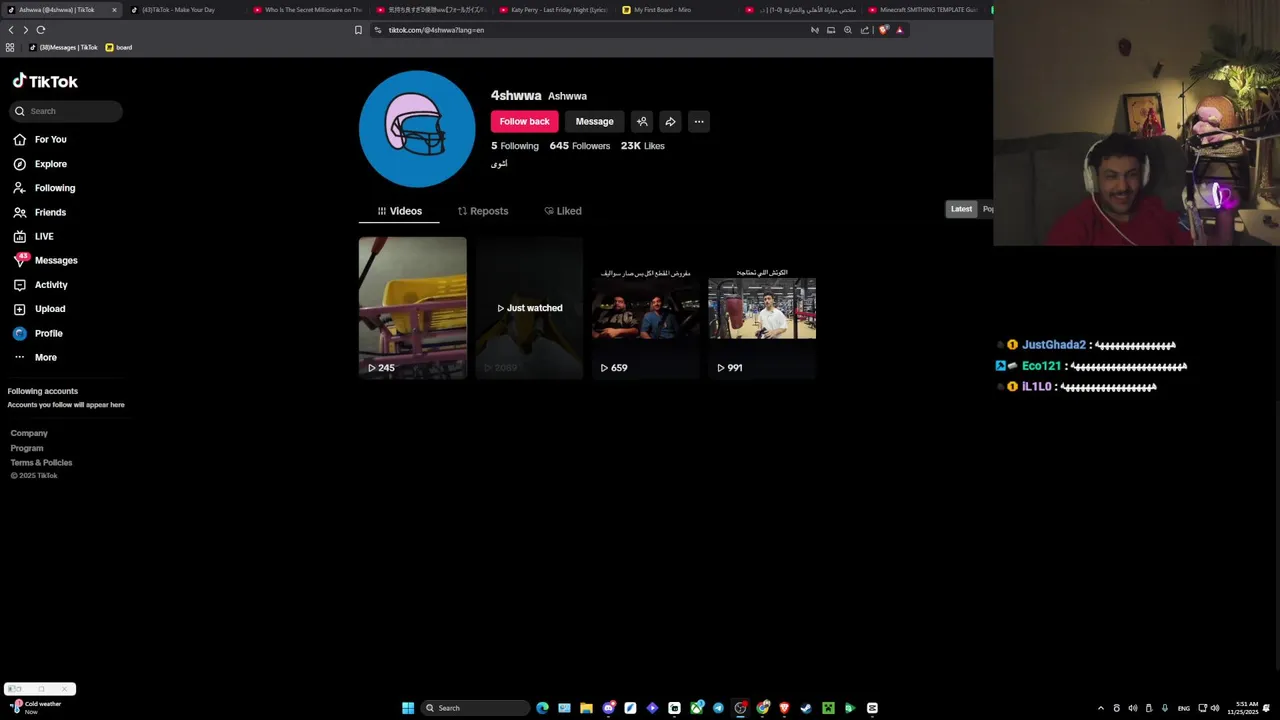Click the browser back arrow
The height and width of the screenshot is (720, 1280).
pos(11,30)
